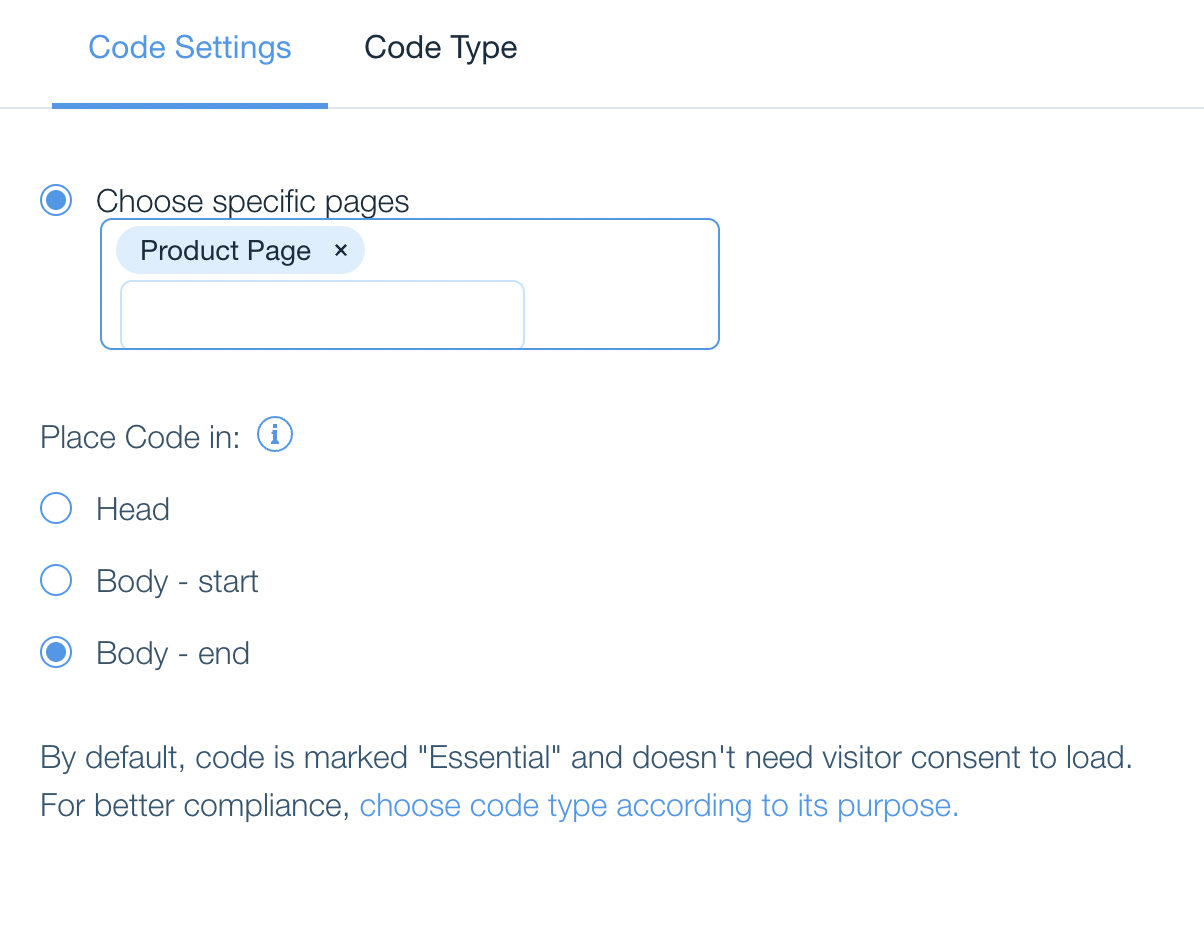1204x930 pixels.
Task: Click the page search input under Product Page
Action: pos(322,314)
